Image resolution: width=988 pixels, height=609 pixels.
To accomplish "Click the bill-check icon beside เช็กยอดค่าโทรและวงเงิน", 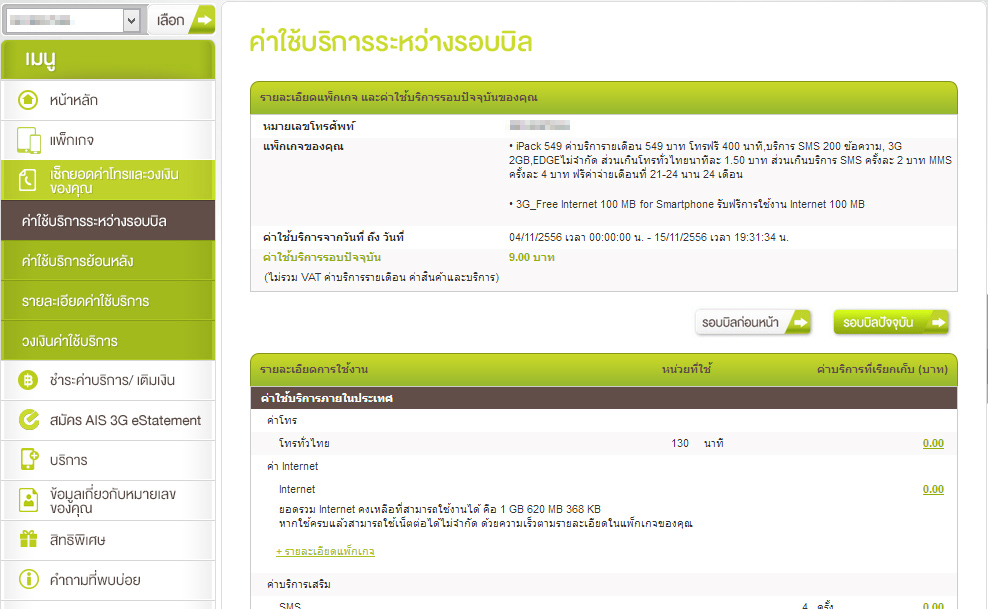I will tap(27, 180).
